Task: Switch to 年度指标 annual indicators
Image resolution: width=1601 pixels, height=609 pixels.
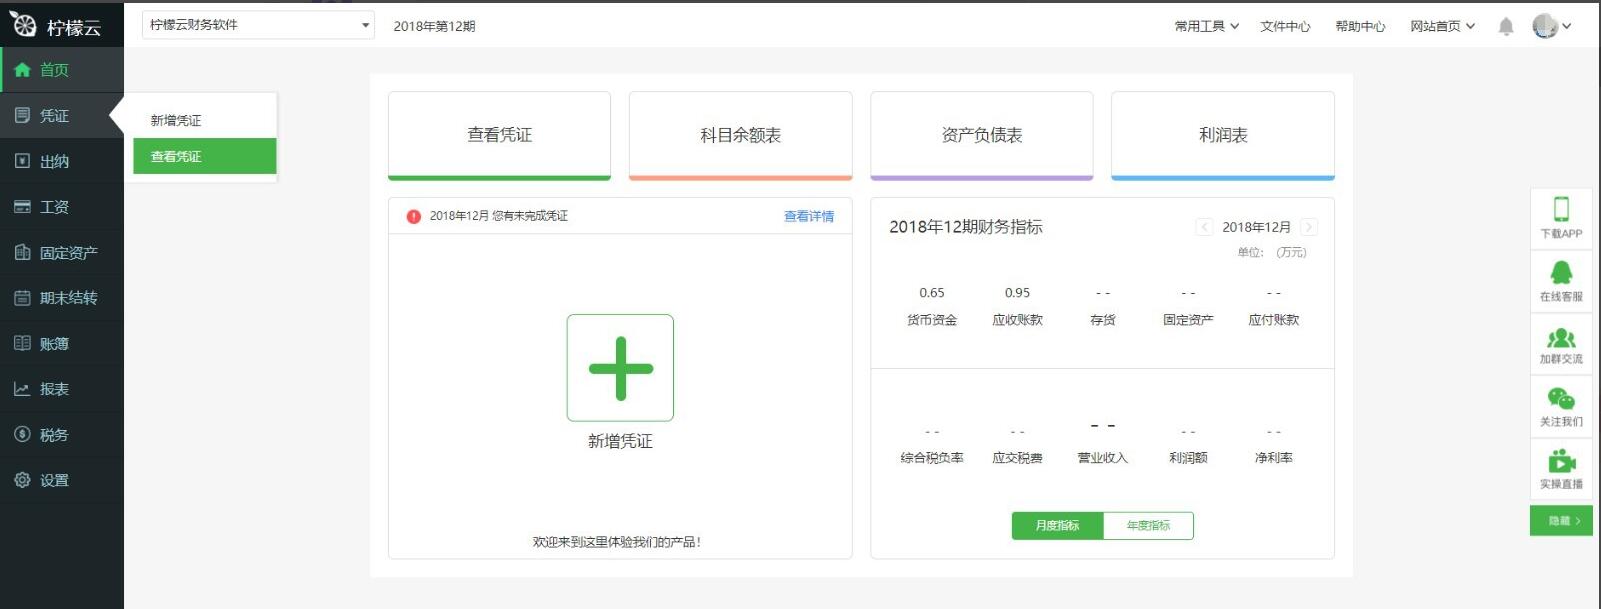Action: [x=1148, y=526]
